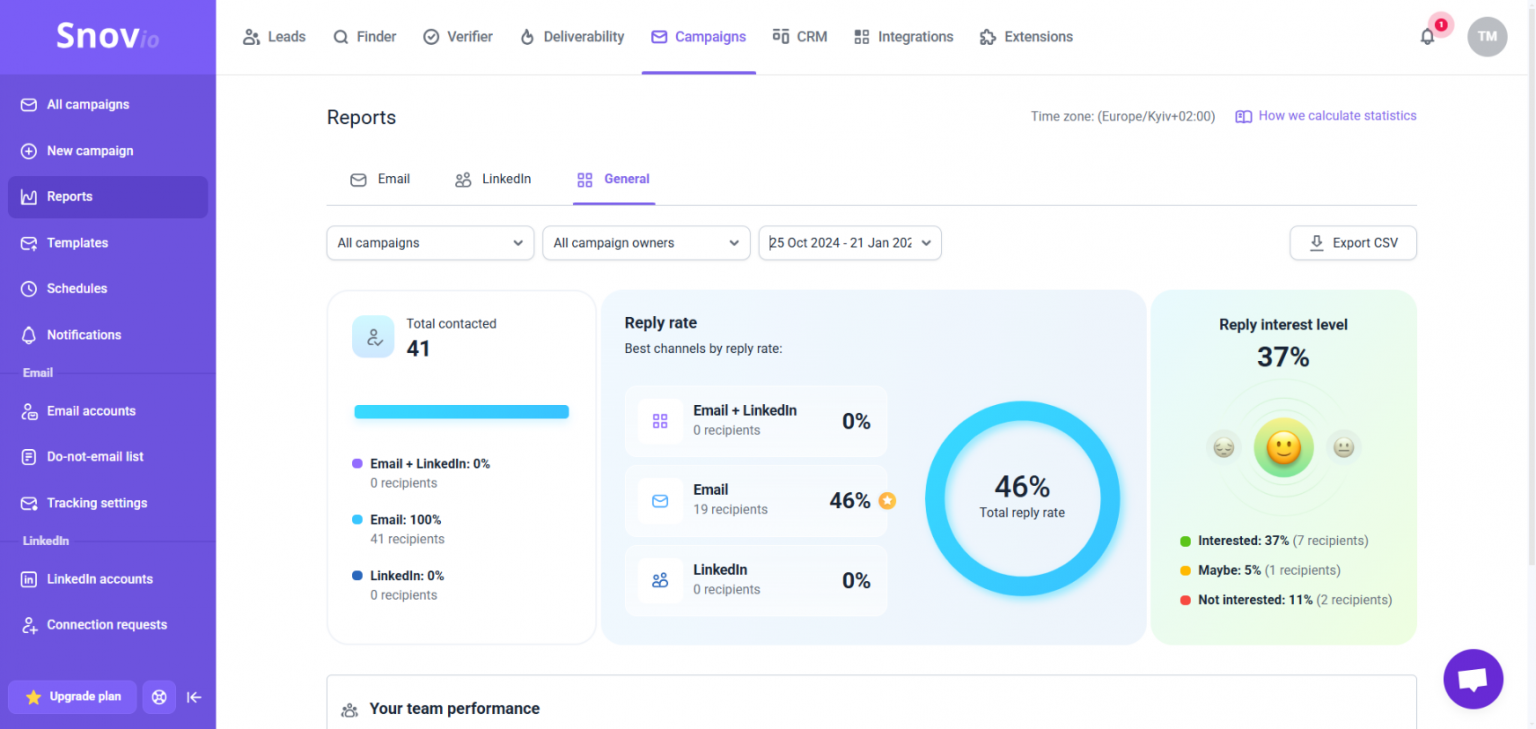Click the purple Email + LinkedIn legend dot
The height and width of the screenshot is (729, 1536).
pyautogui.click(x=357, y=464)
